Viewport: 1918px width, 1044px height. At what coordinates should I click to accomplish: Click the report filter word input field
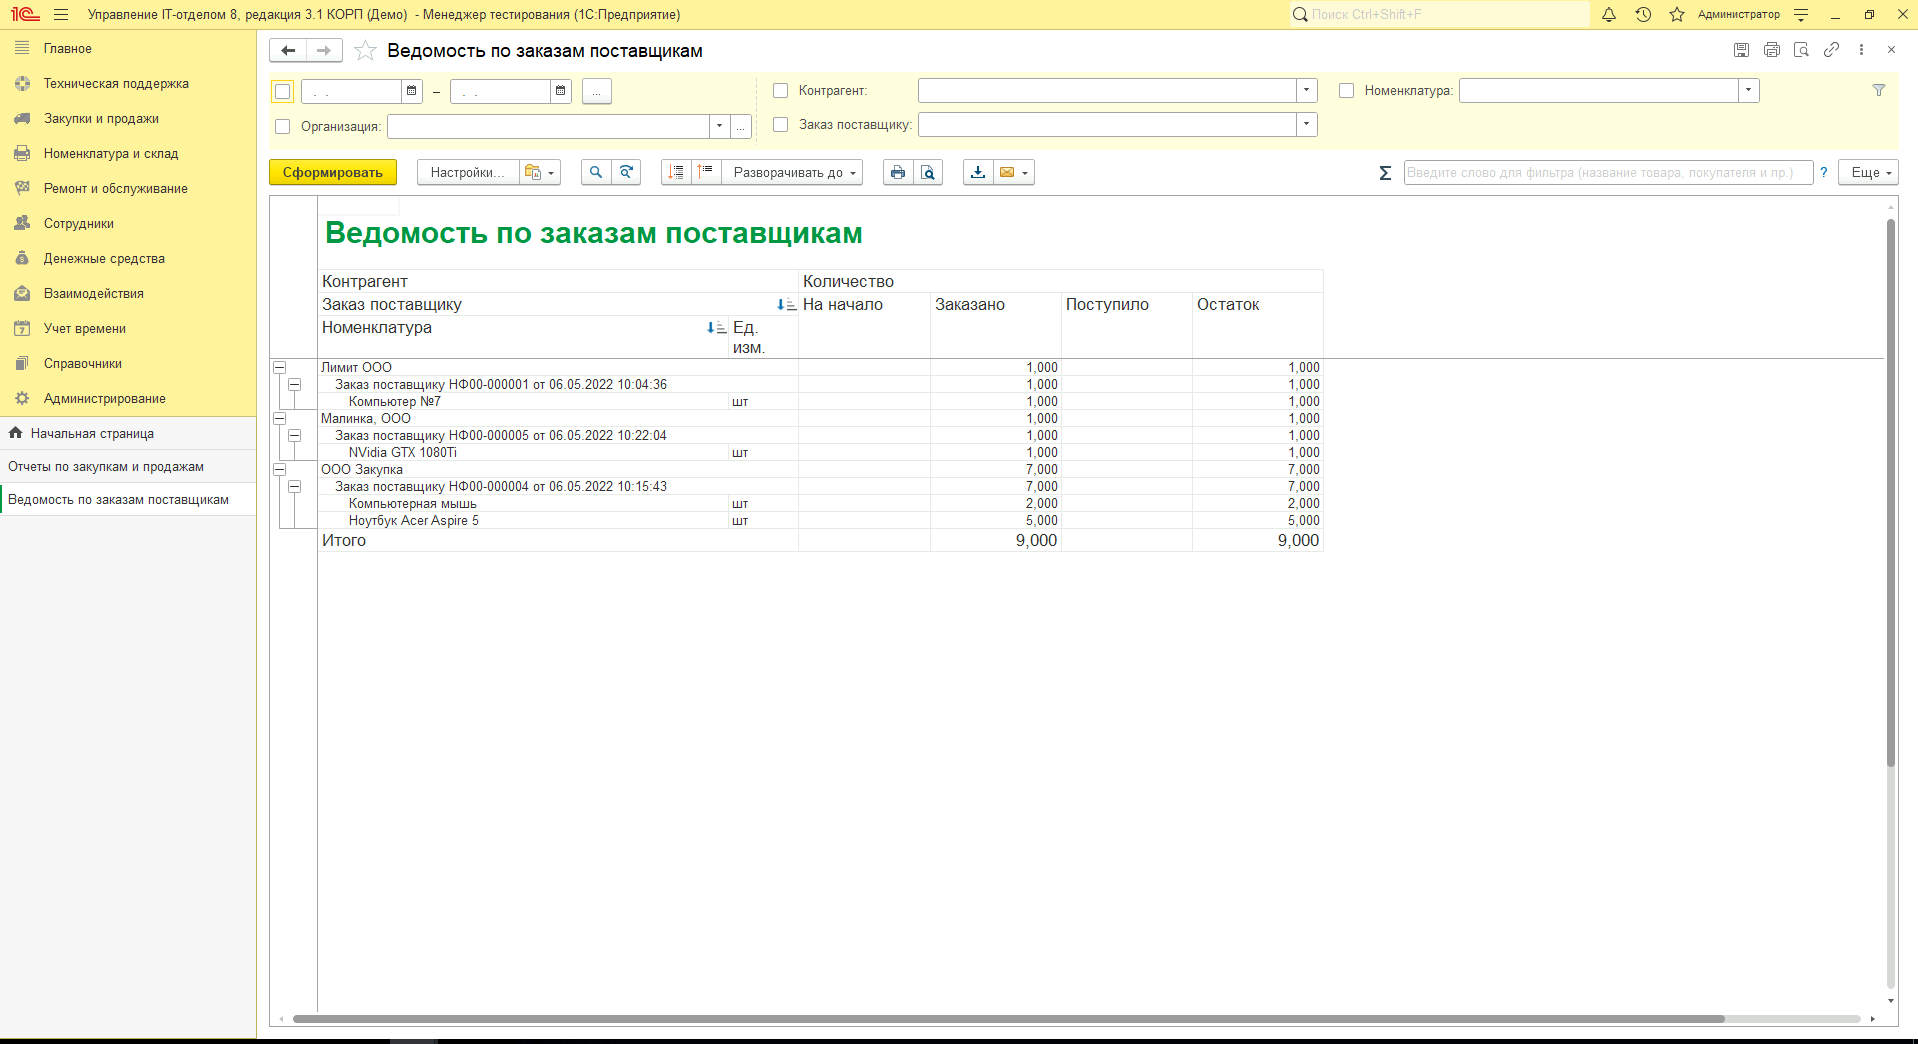click(1607, 173)
